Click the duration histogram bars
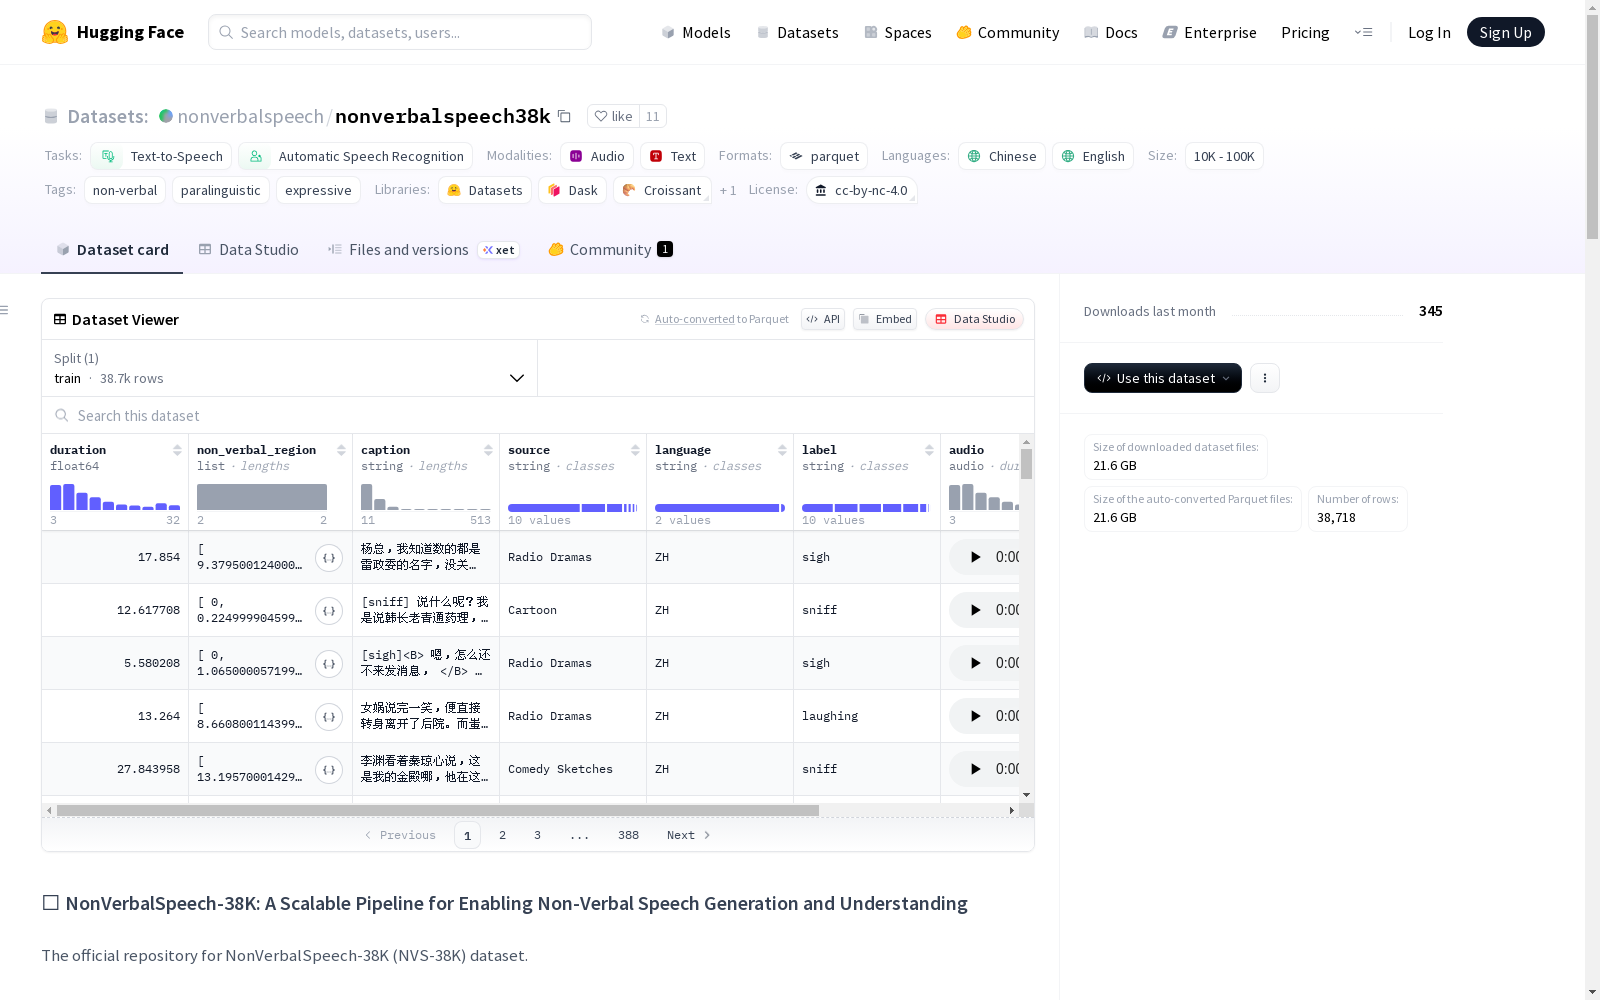Viewport: 1600px width, 1000px height. pyautogui.click(x=115, y=497)
